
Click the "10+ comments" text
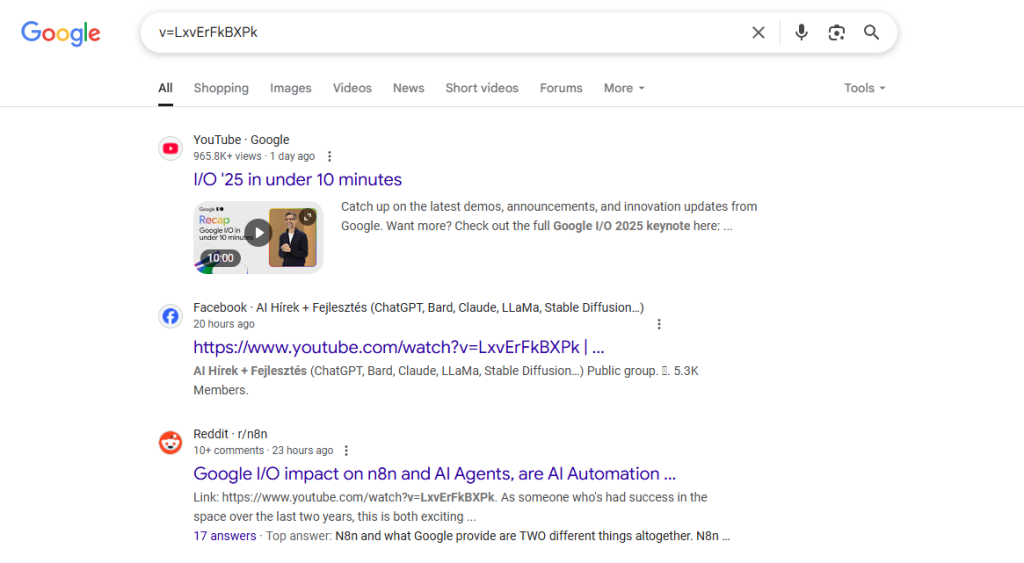[x=229, y=451]
